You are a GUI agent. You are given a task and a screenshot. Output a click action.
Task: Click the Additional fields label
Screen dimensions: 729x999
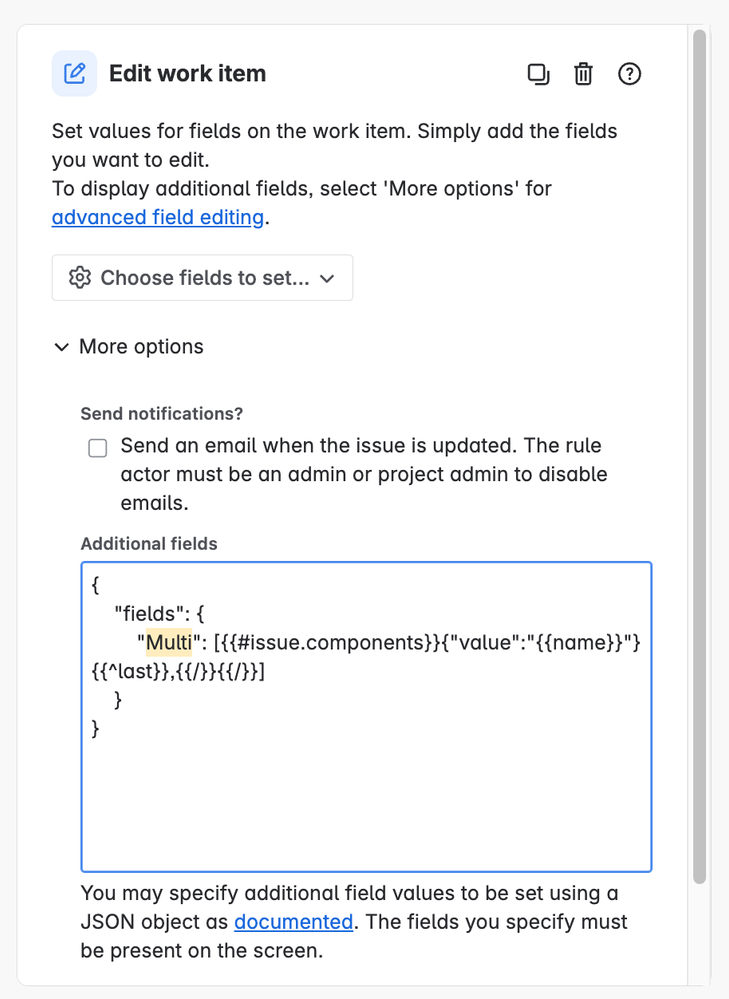148,544
